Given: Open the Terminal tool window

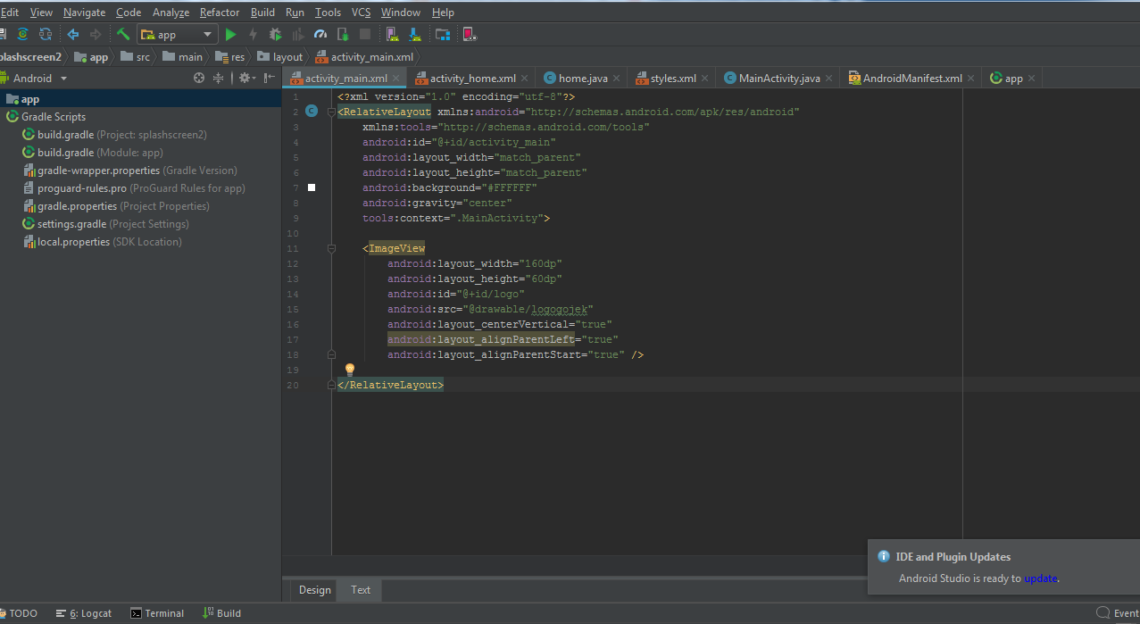Looking at the screenshot, I should tap(157, 613).
